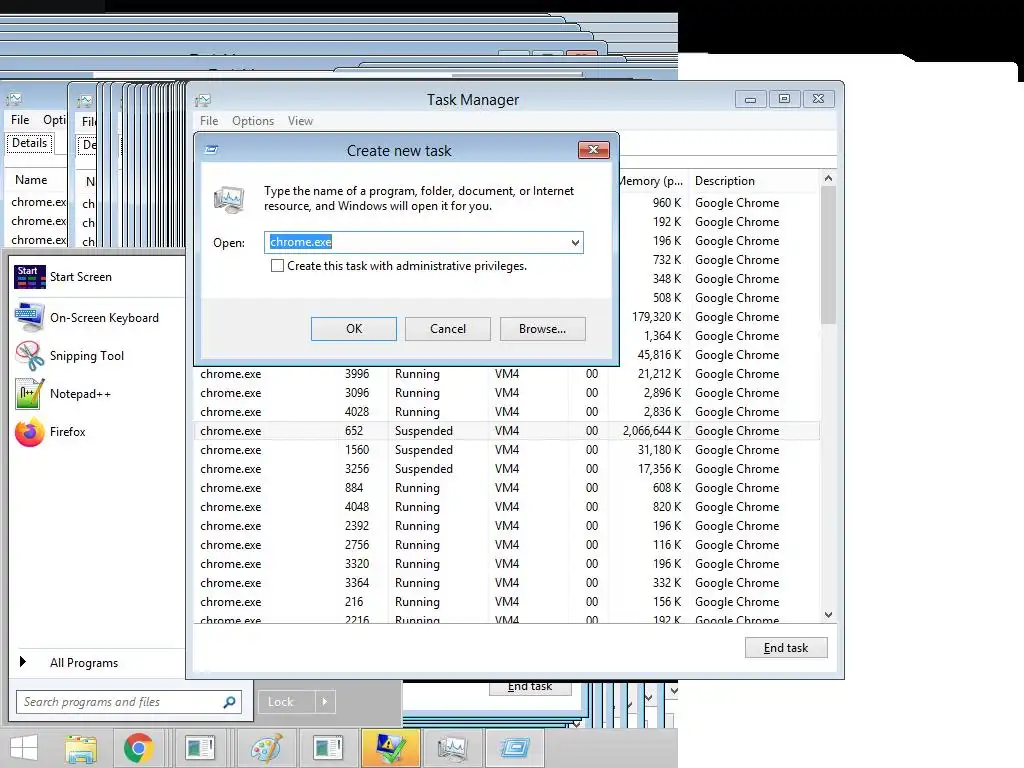Click the process list scroll down arrow
The width and height of the screenshot is (1024, 768).
coord(828,615)
